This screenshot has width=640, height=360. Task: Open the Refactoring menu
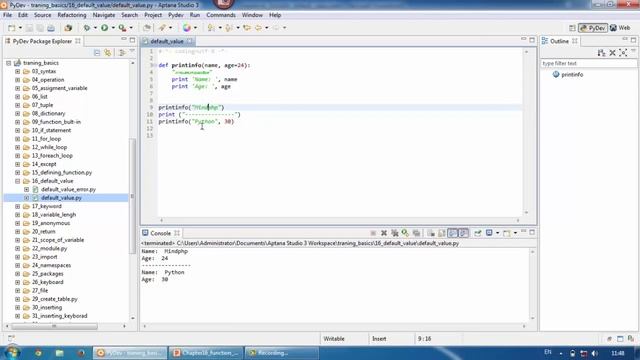coord(72,15)
